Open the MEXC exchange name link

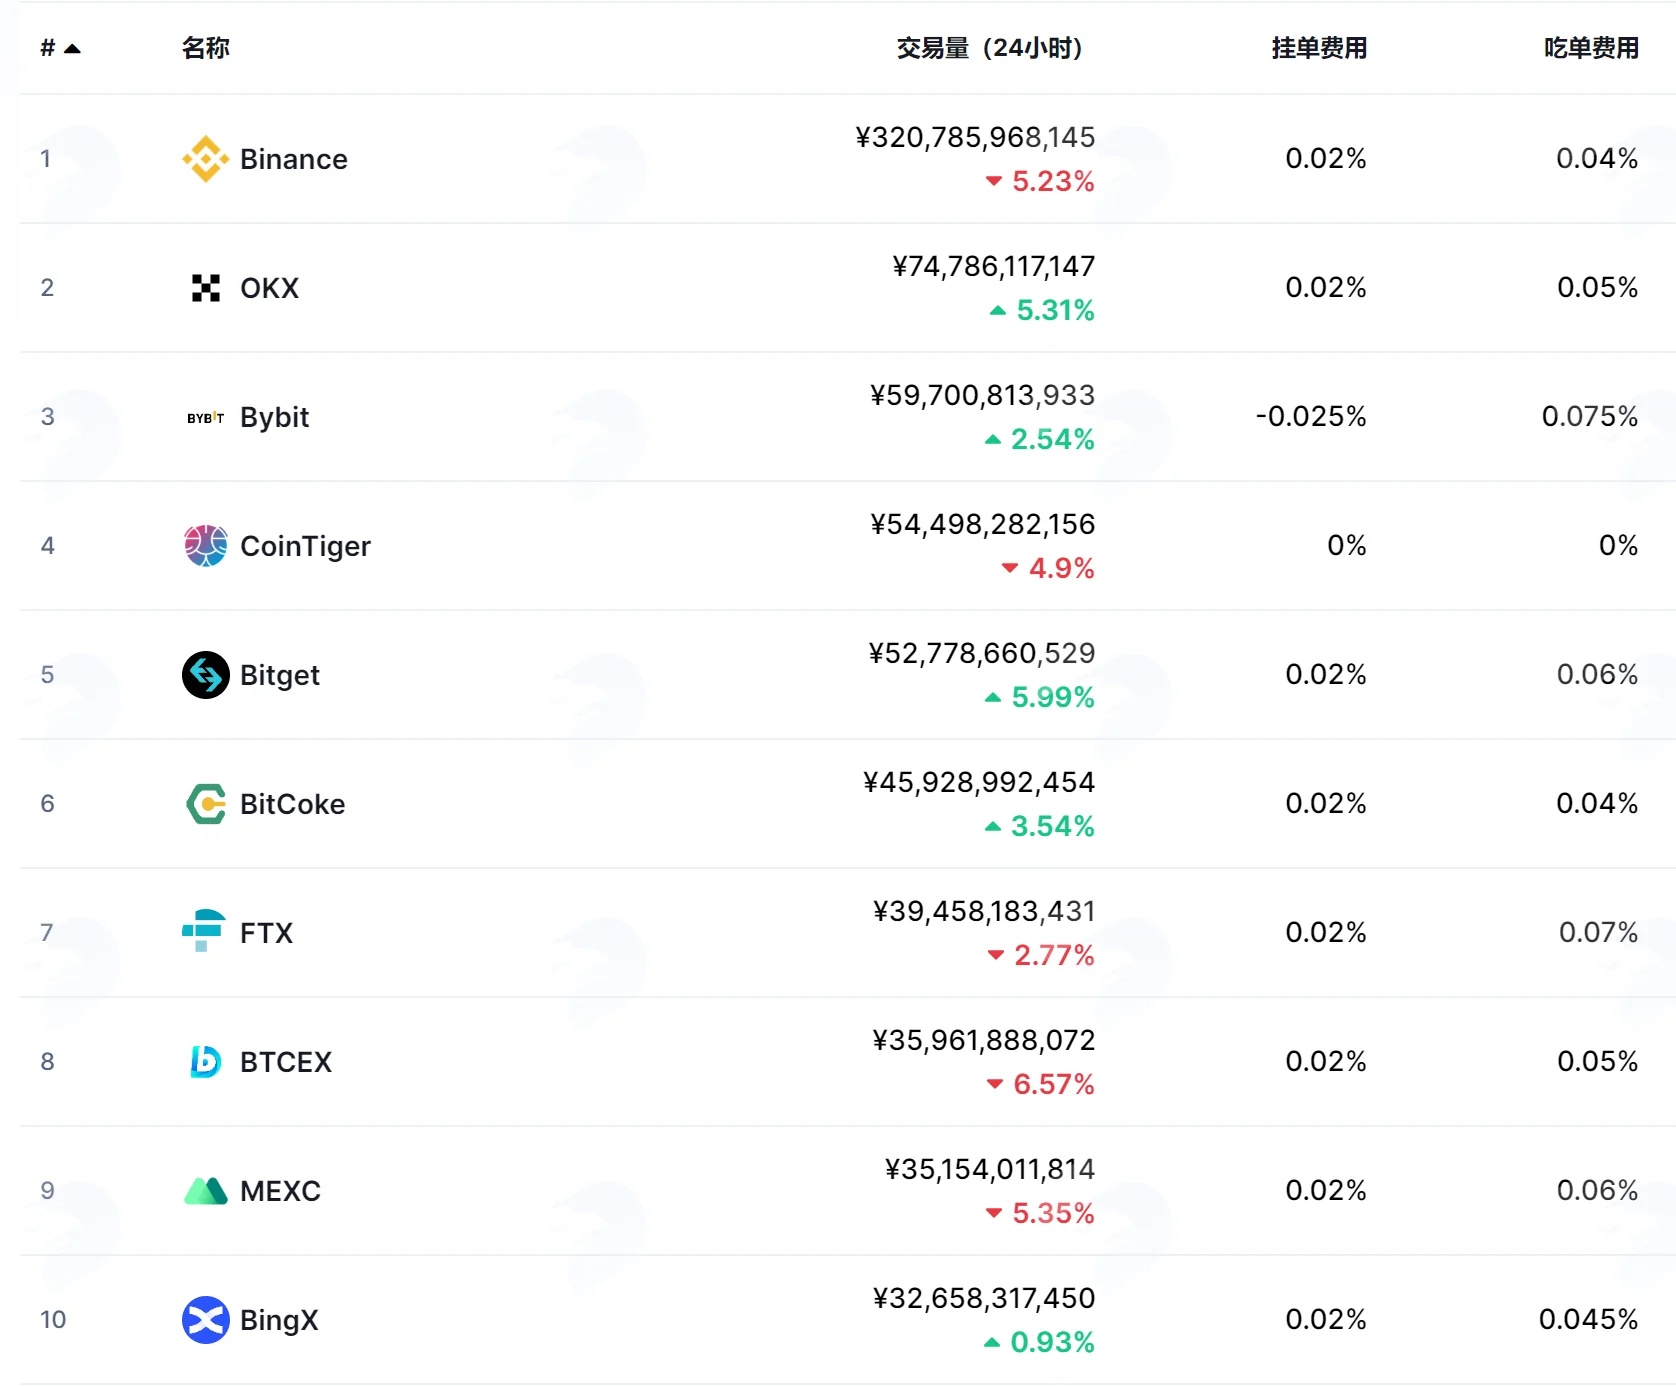pyautogui.click(x=280, y=1191)
